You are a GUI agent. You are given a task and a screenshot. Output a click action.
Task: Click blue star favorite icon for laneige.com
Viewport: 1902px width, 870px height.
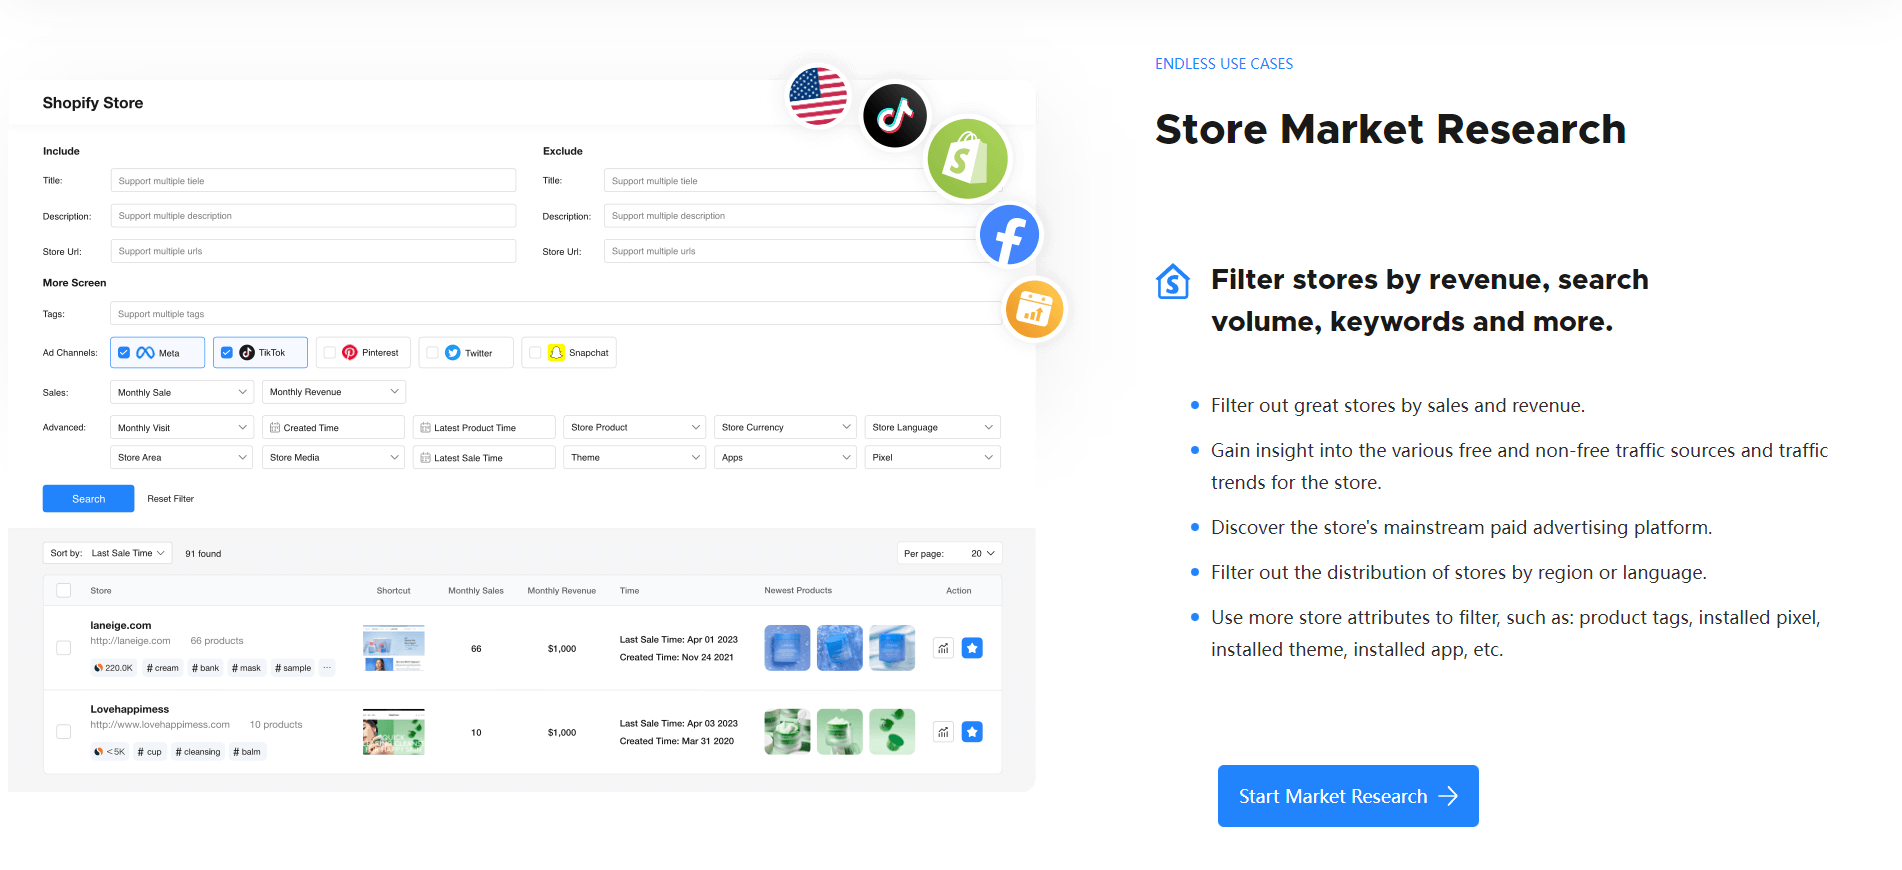(972, 648)
